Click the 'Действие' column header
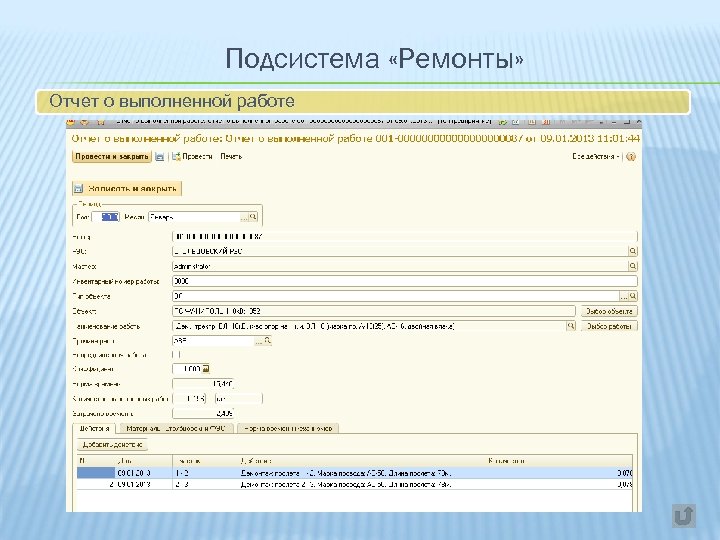The width and height of the screenshot is (720, 540). click(363, 461)
